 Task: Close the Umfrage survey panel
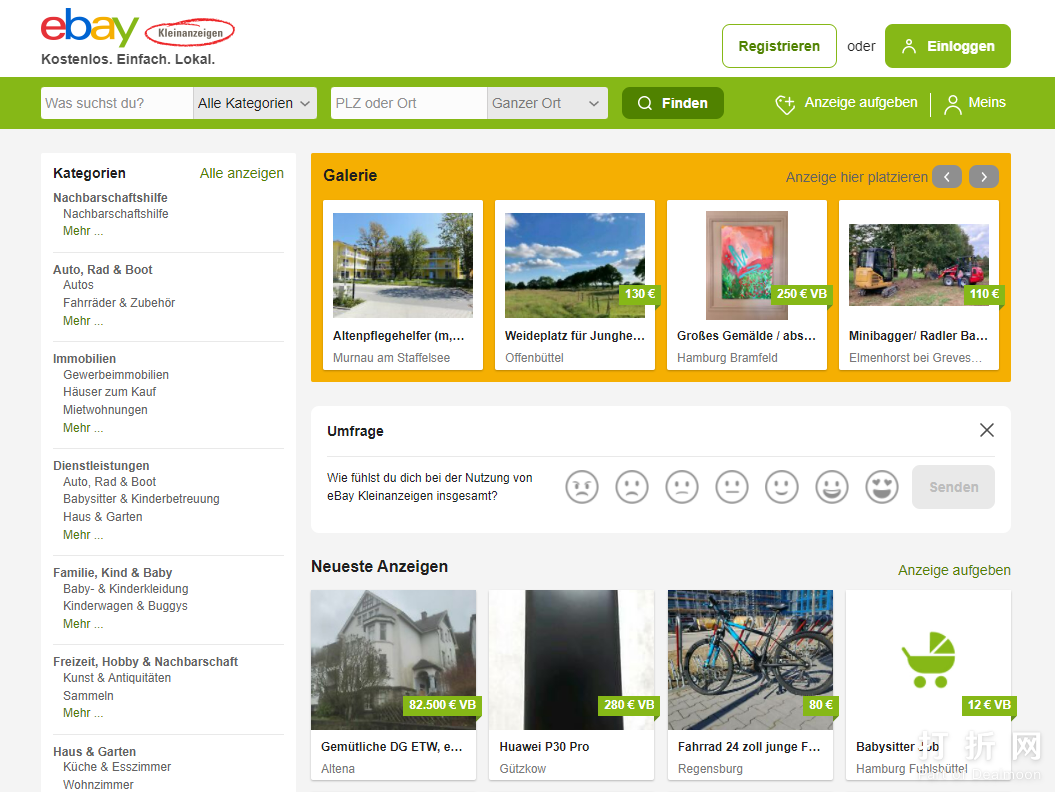click(x=987, y=430)
